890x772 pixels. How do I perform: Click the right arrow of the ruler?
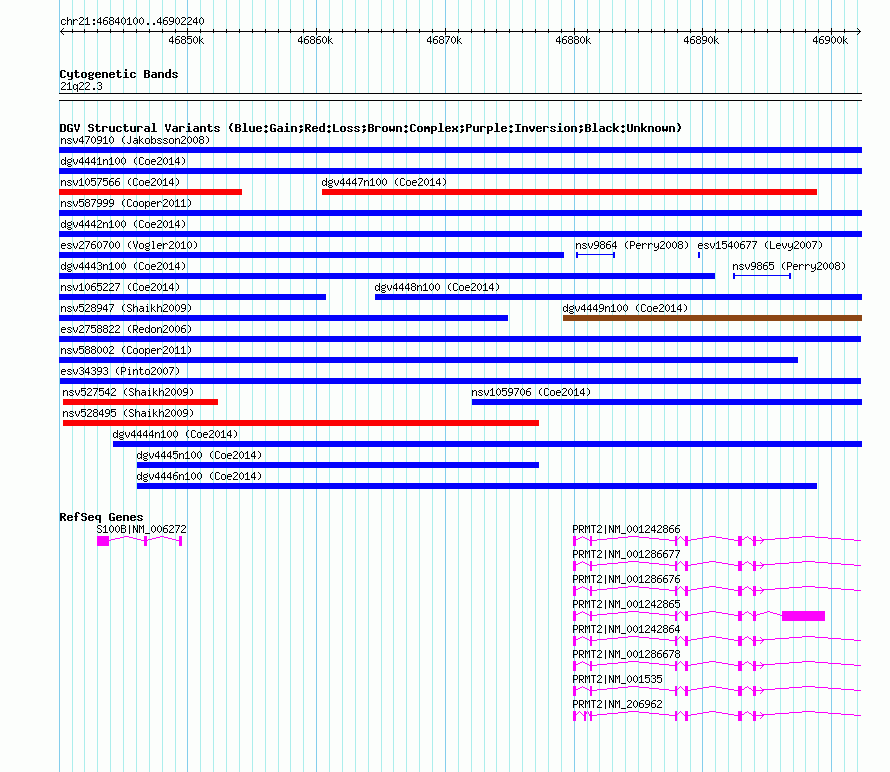[x=859, y=31]
